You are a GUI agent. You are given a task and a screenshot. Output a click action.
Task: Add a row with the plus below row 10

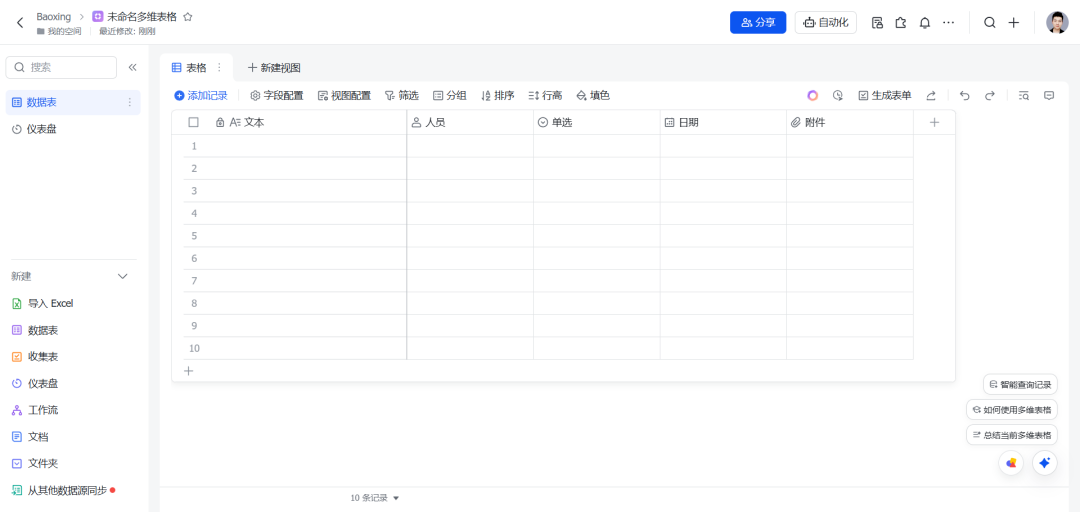point(189,371)
